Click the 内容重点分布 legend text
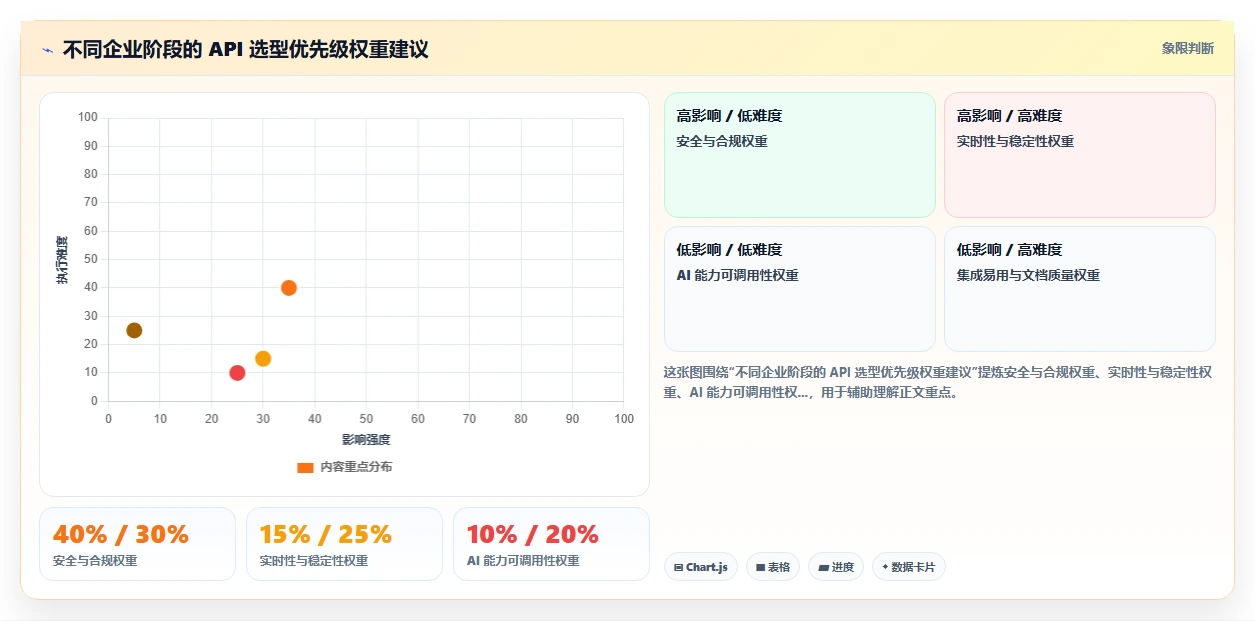Image resolution: width=1255 pixels, height=621 pixels. coord(356,467)
